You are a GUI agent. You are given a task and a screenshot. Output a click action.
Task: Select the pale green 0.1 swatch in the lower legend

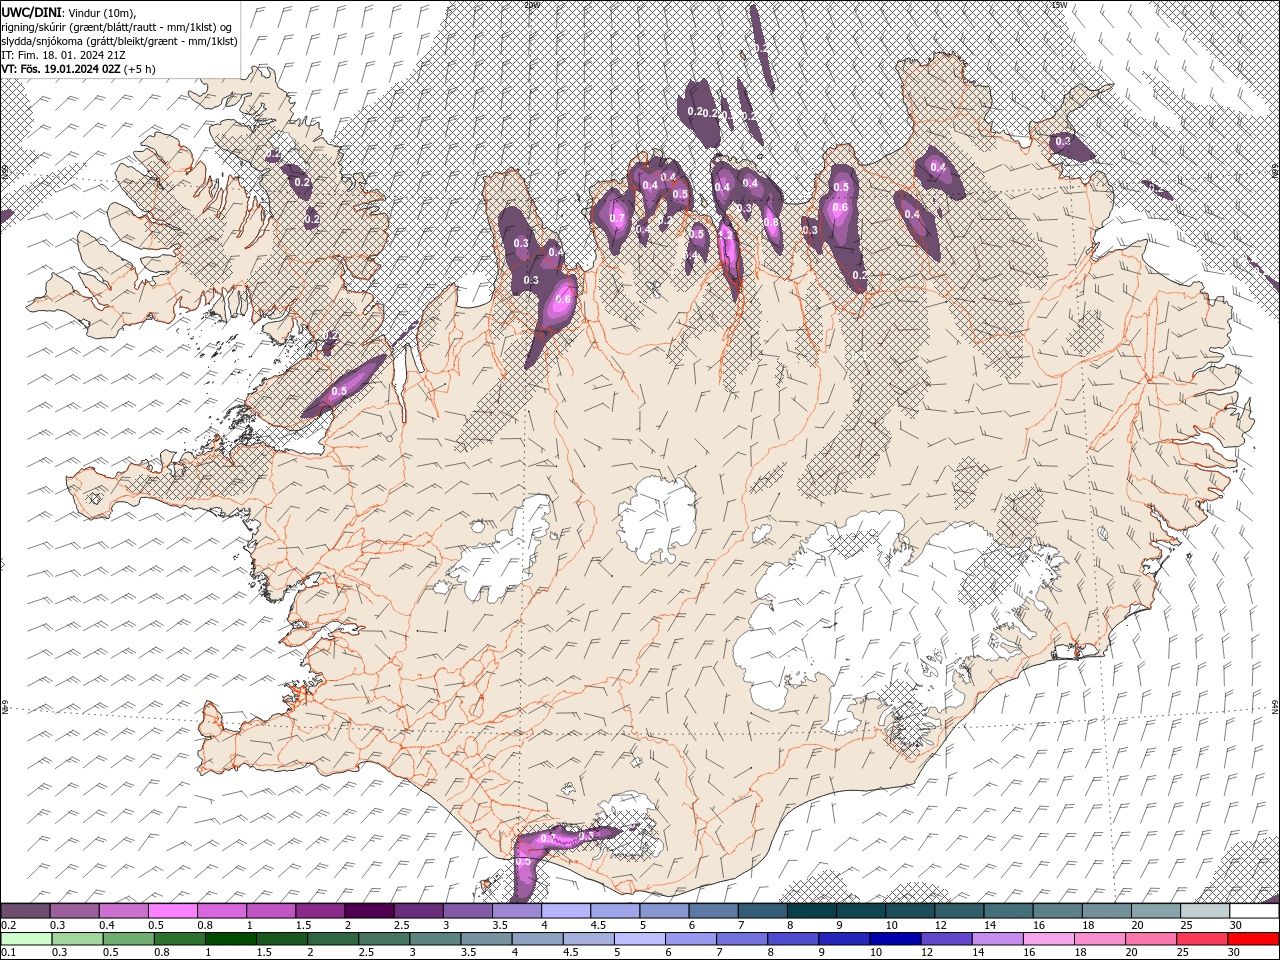[26, 939]
